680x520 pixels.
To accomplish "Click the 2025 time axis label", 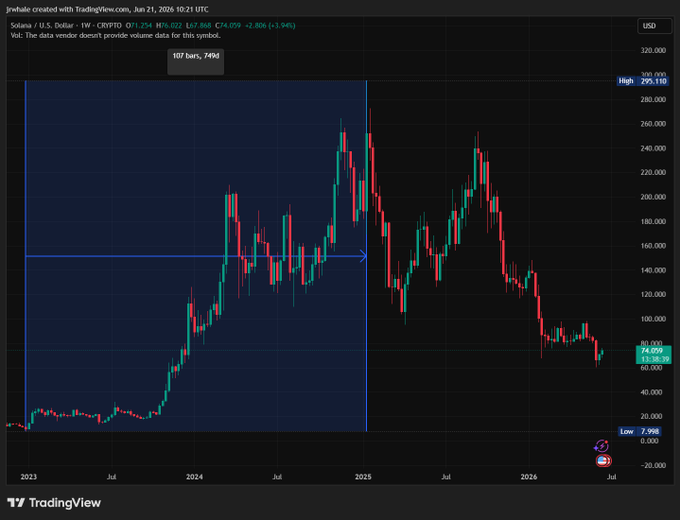I will (363, 477).
